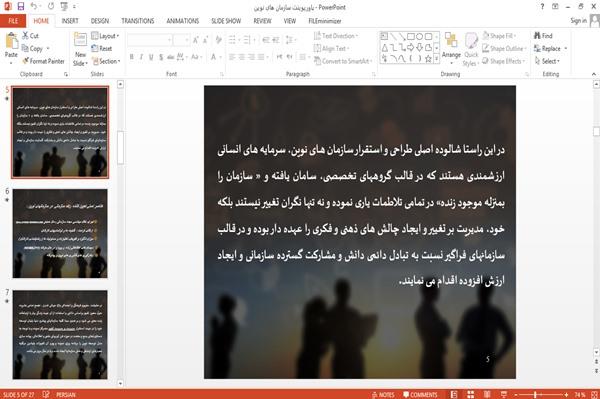Increase font size with larger A icon
600x399 pixels.
pyautogui.click(x=196, y=40)
